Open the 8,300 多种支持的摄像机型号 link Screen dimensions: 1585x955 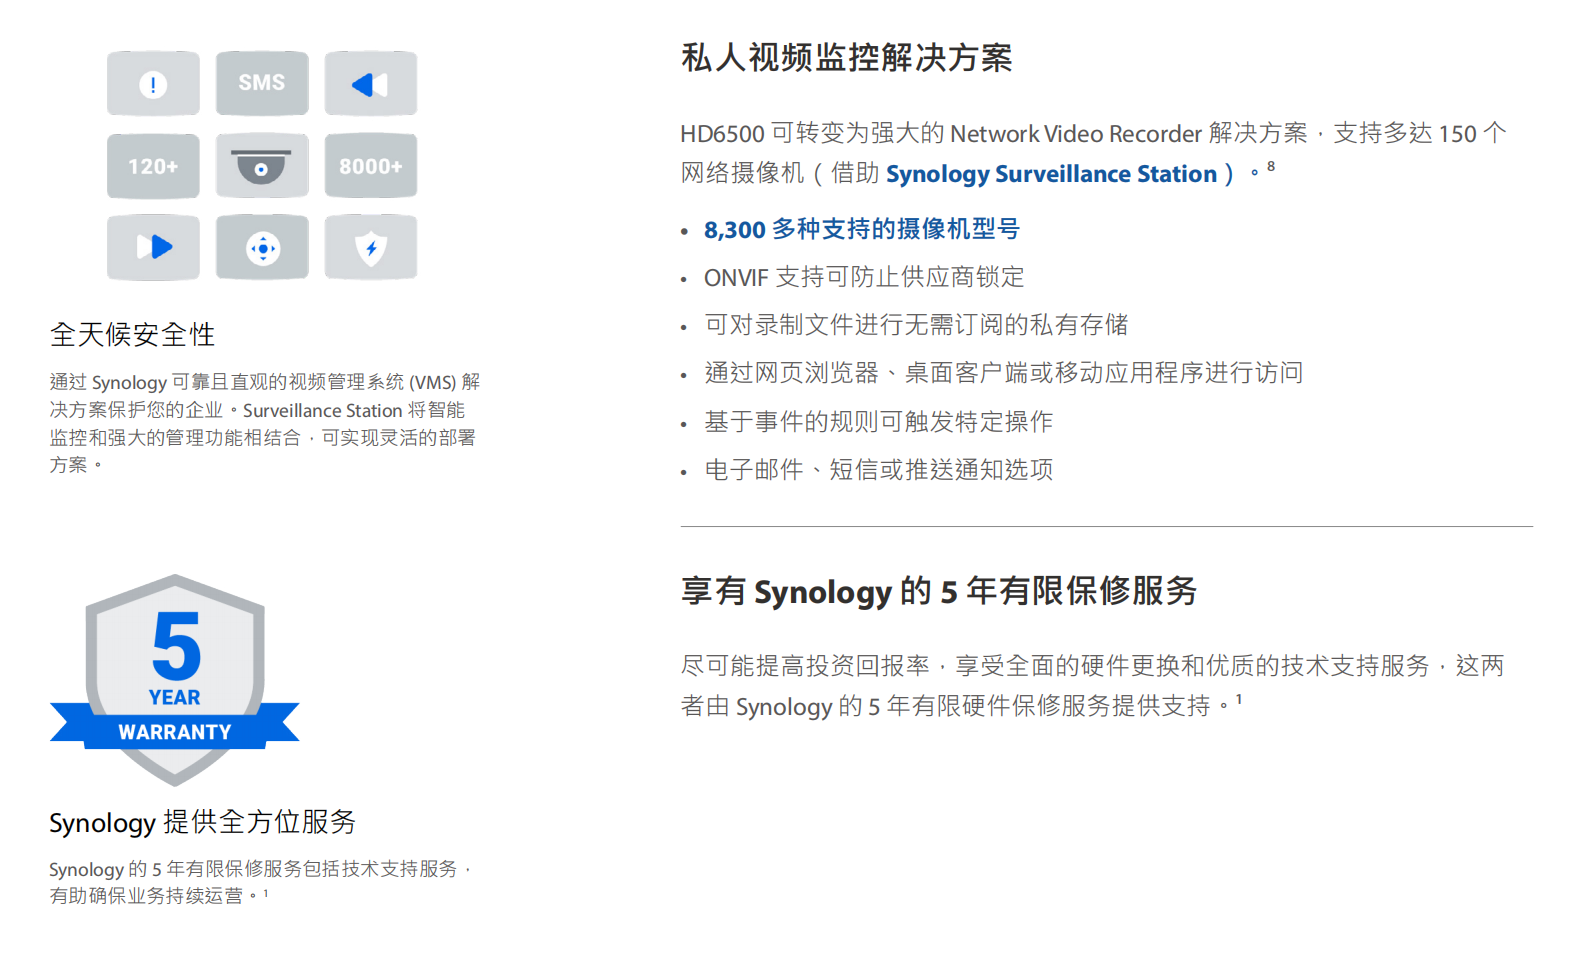(862, 229)
